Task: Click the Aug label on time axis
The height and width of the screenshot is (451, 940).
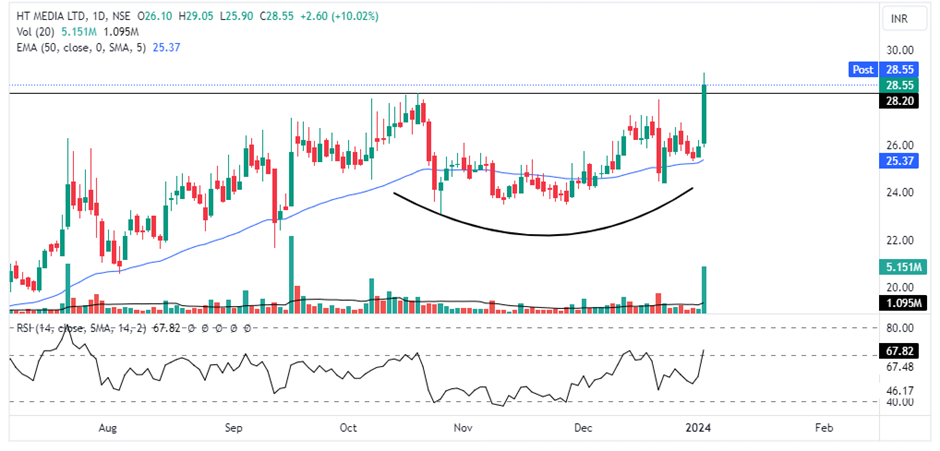Action: pyautogui.click(x=109, y=427)
